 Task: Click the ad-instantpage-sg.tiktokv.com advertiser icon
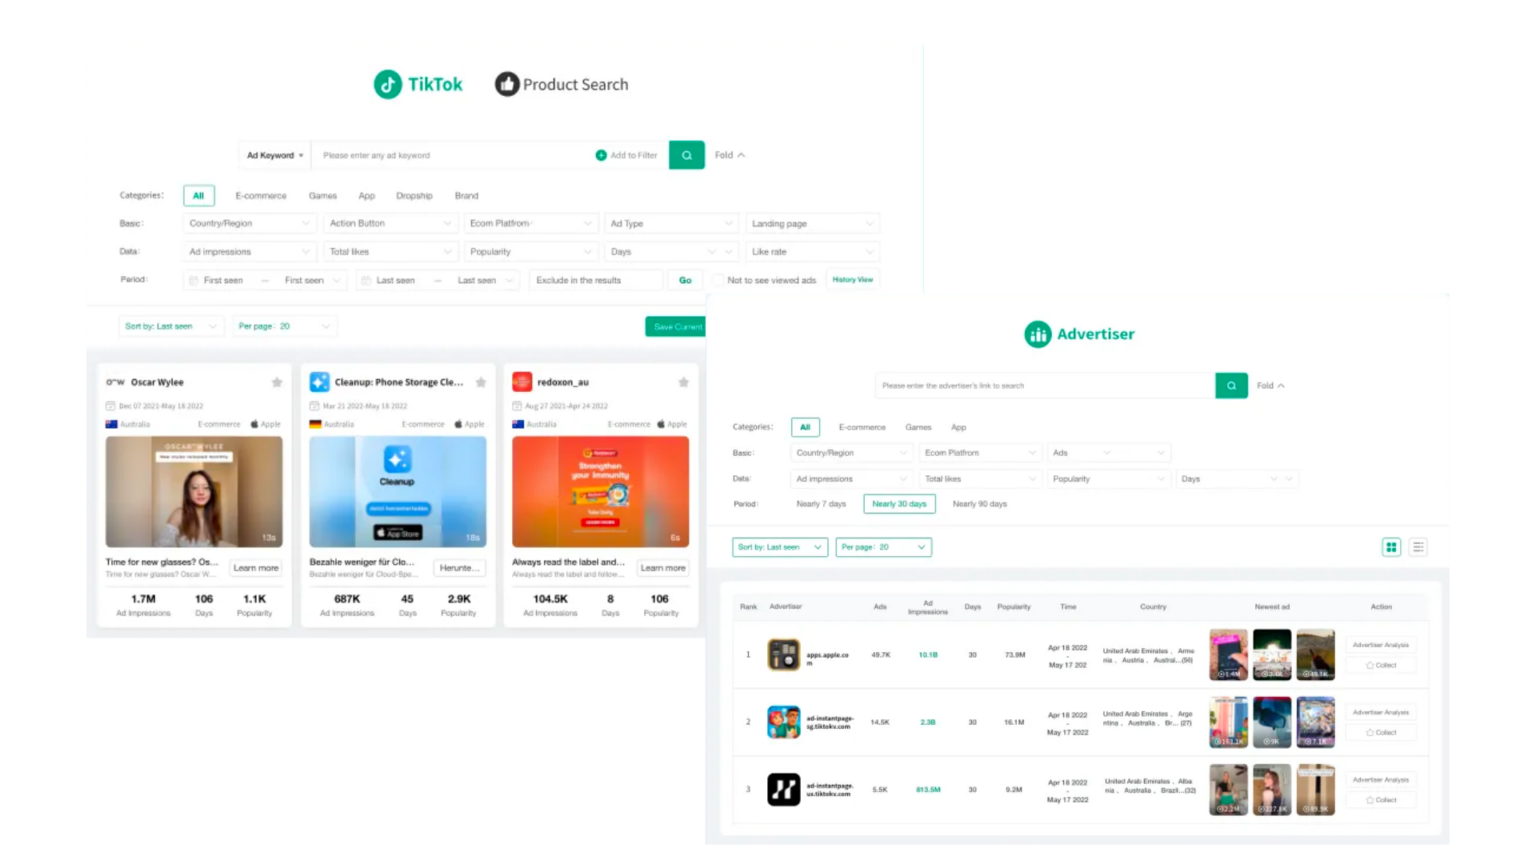pos(784,722)
